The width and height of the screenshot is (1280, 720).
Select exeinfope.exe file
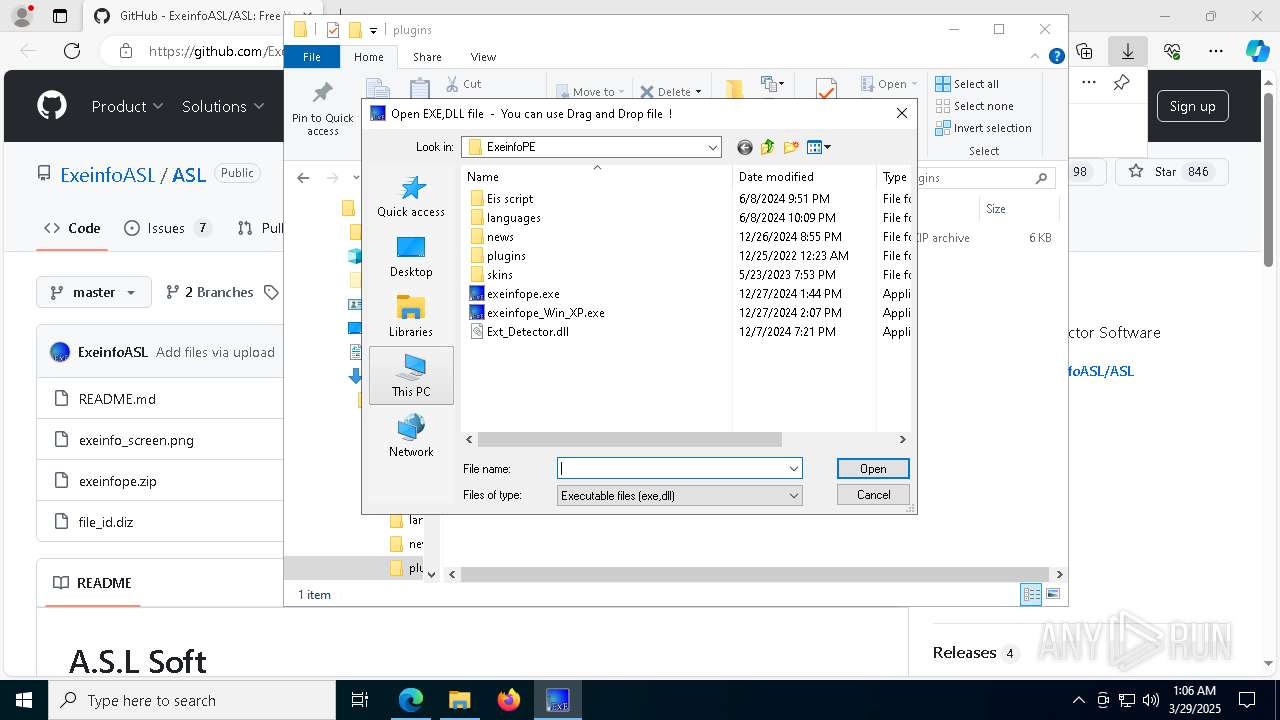click(515, 293)
